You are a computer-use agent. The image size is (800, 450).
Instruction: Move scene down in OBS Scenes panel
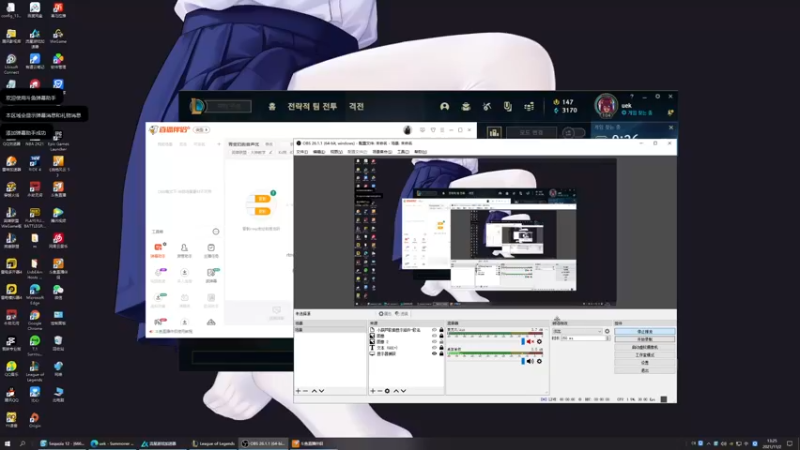(321, 391)
